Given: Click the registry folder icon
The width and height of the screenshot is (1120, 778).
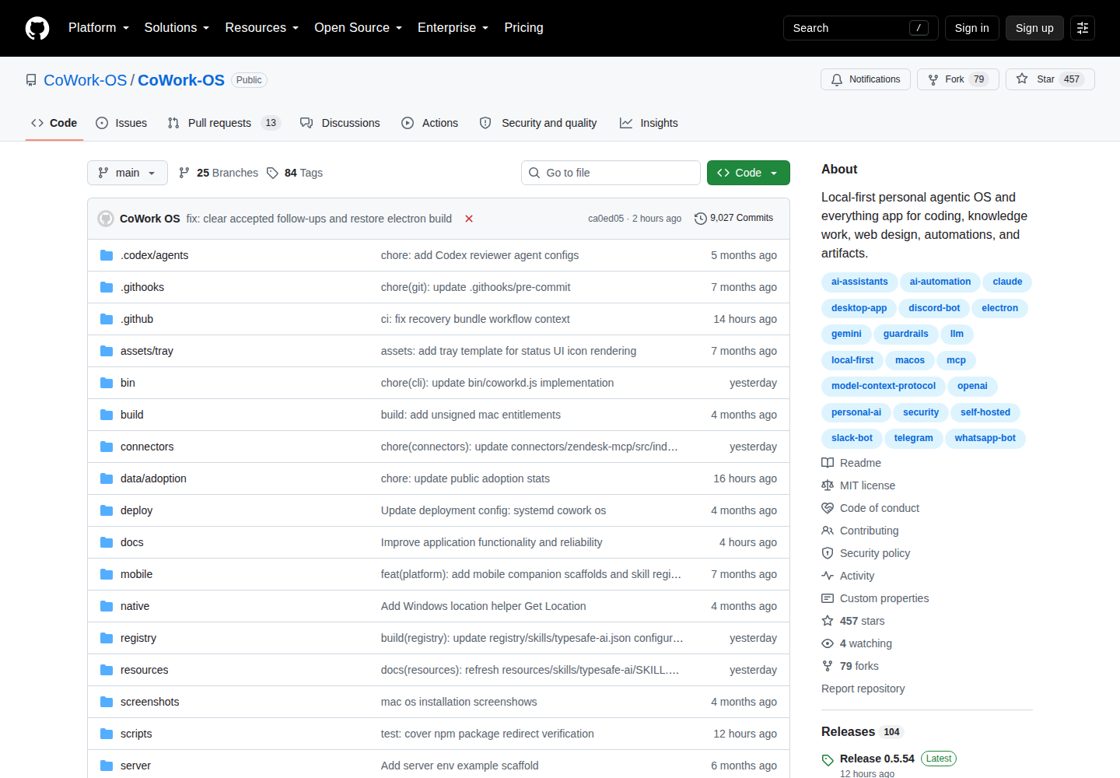Looking at the screenshot, I should click(x=106, y=638).
